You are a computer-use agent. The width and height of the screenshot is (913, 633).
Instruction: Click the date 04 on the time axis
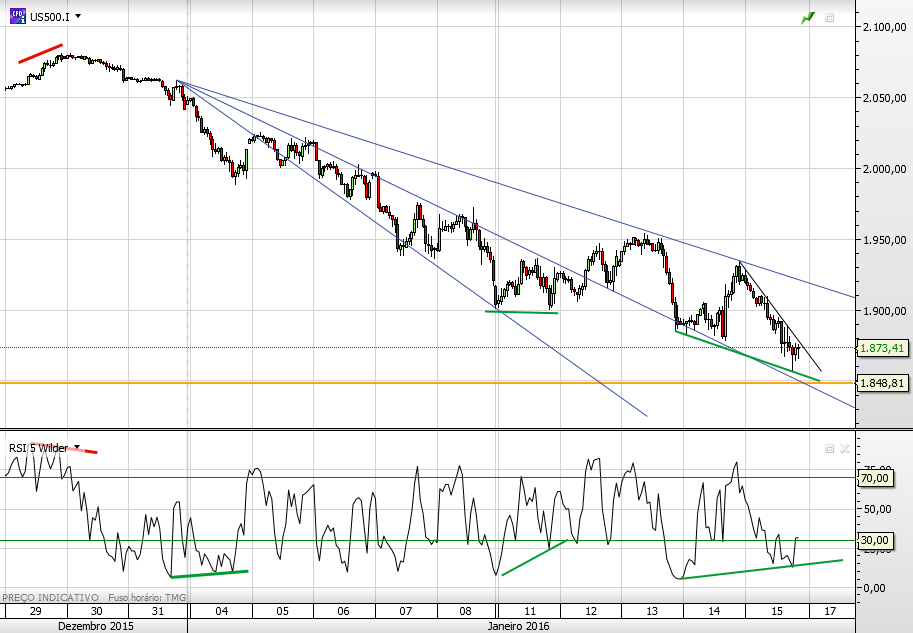tap(221, 611)
